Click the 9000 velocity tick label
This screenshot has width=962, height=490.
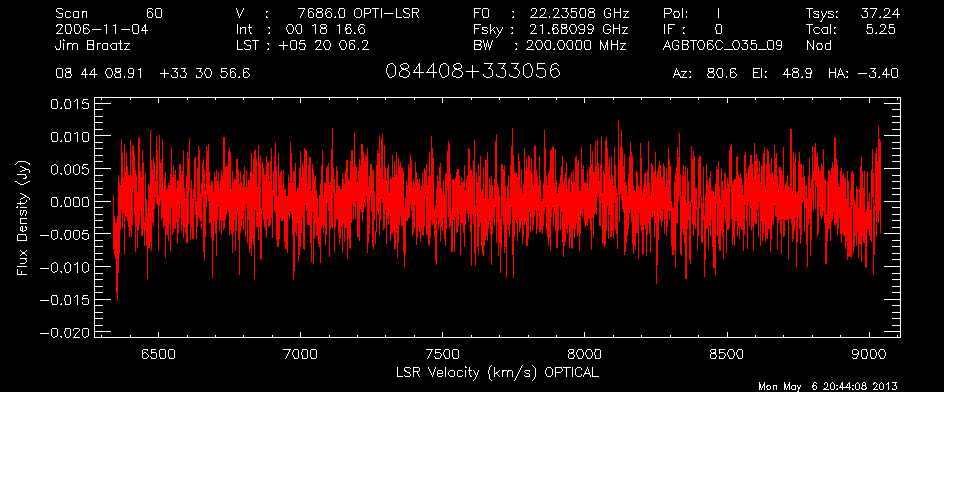coord(869,354)
